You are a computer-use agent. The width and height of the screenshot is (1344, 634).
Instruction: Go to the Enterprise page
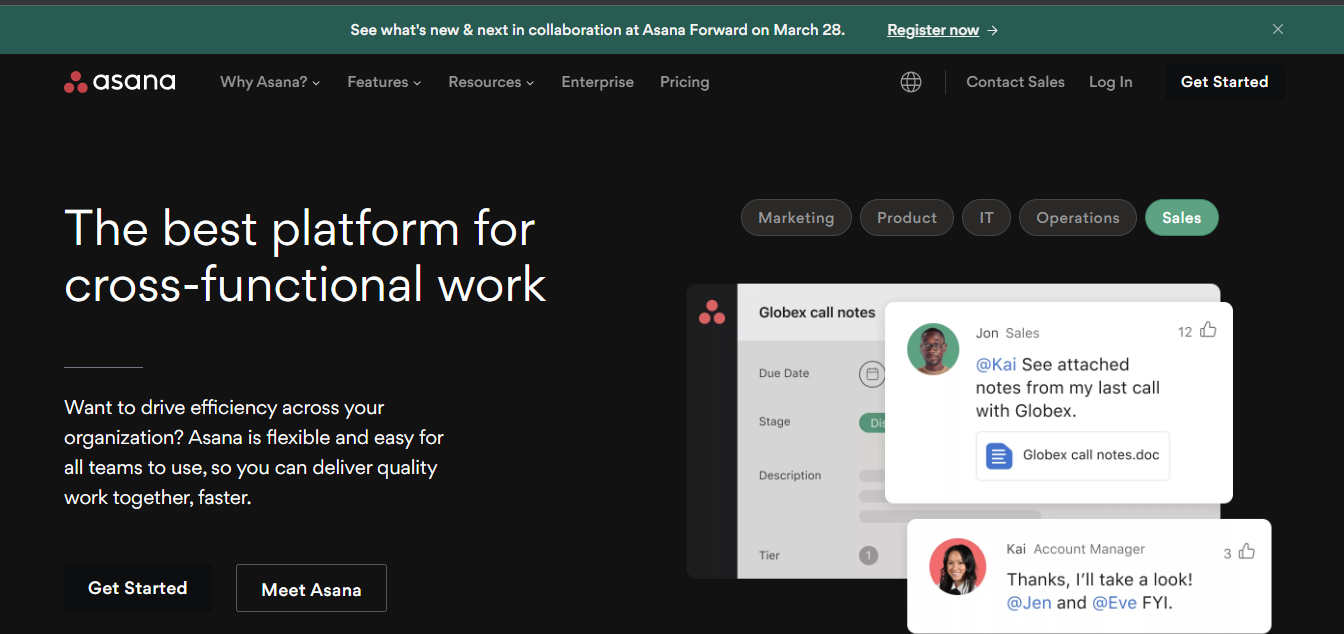tap(597, 82)
